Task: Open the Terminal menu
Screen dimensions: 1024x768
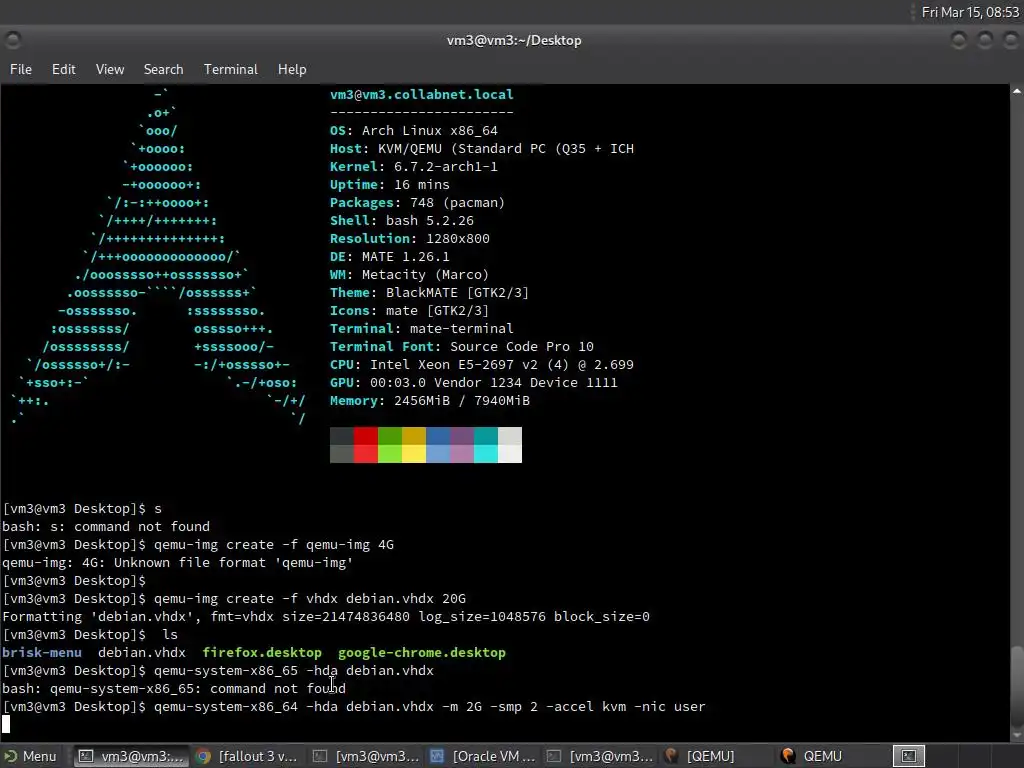Action: pyautogui.click(x=231, y=69)
